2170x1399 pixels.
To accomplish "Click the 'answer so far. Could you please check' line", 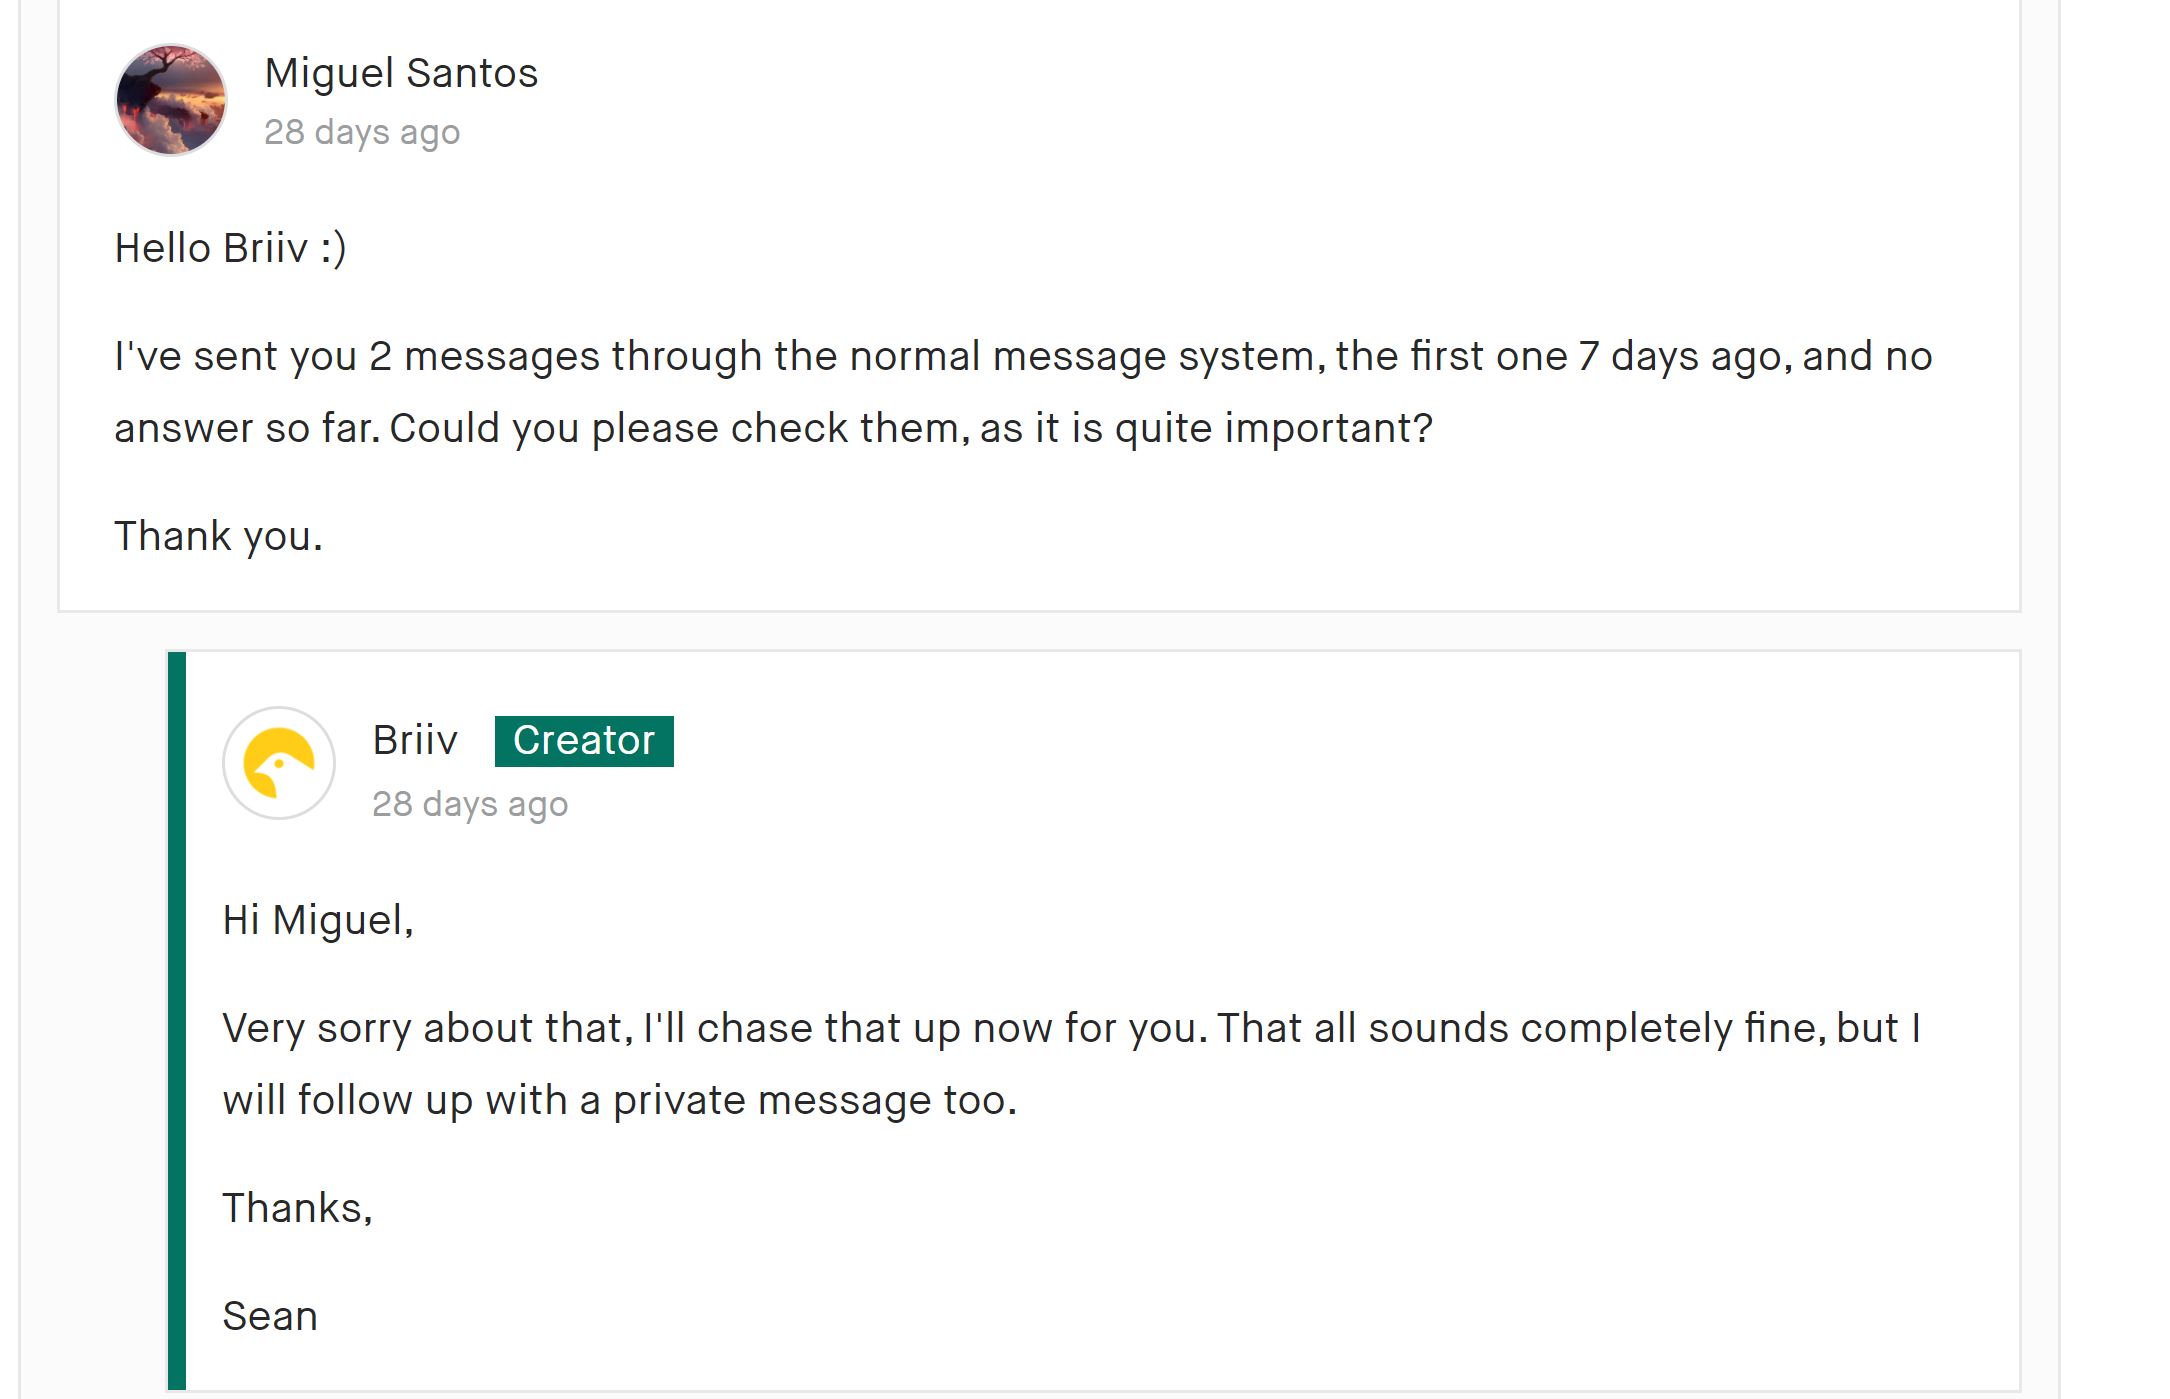I will (x=774, y=428).
